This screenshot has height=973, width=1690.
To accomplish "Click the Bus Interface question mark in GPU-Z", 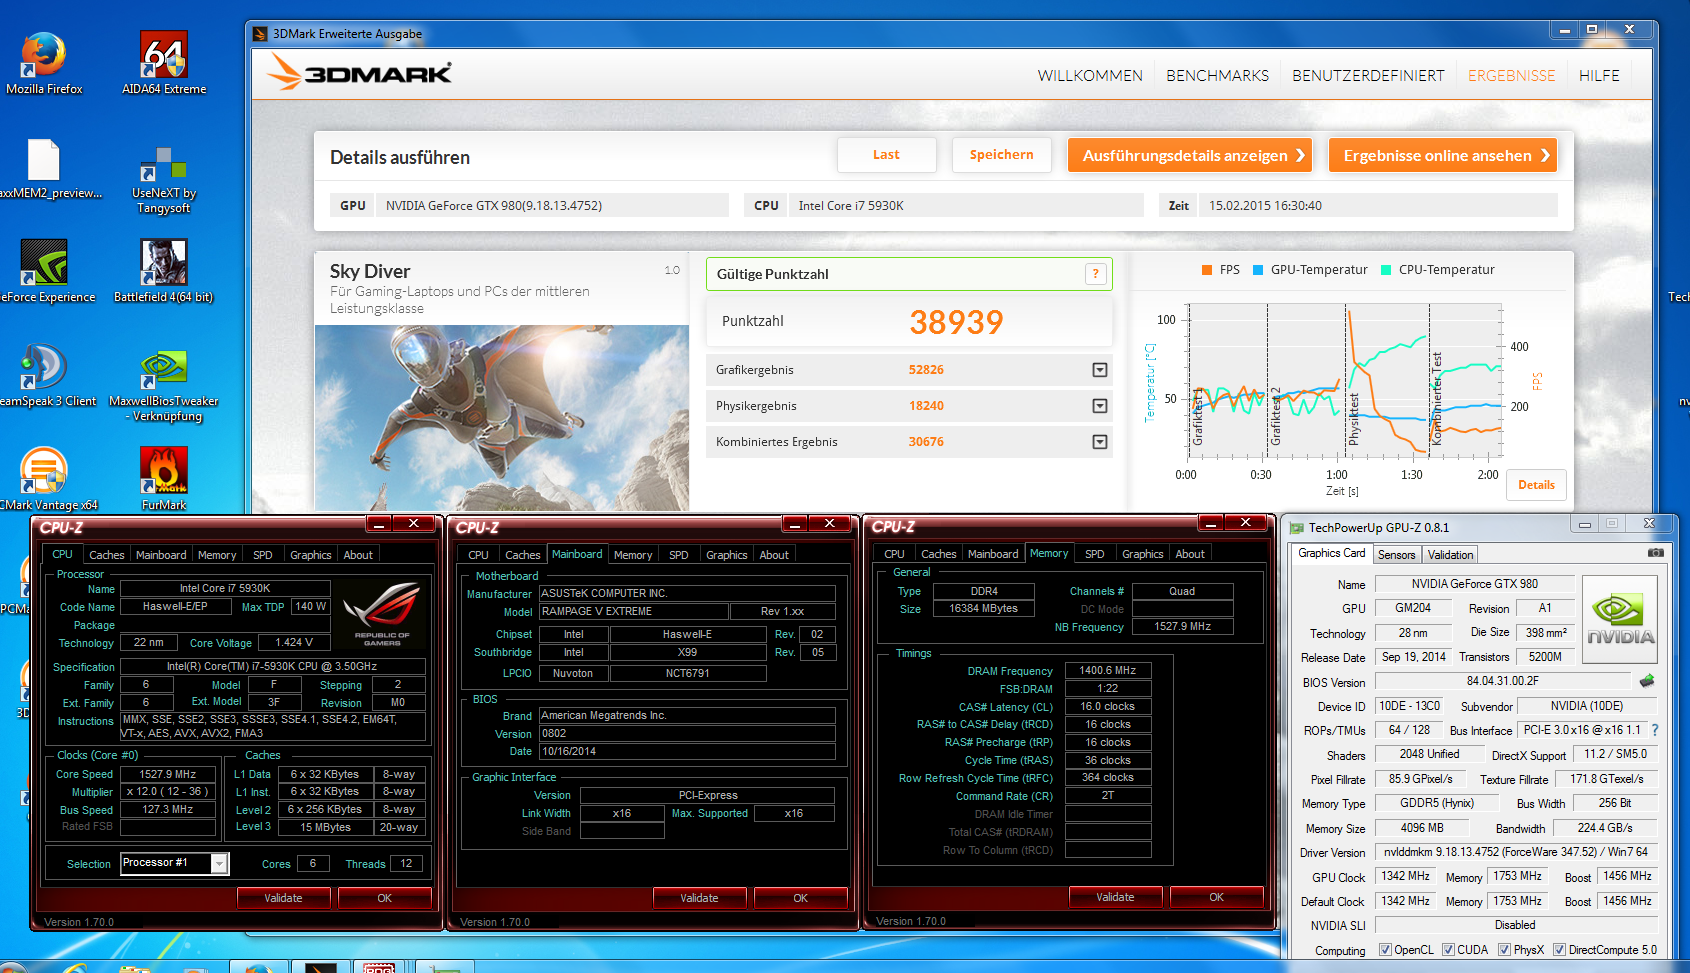I will coord(1654,730).
